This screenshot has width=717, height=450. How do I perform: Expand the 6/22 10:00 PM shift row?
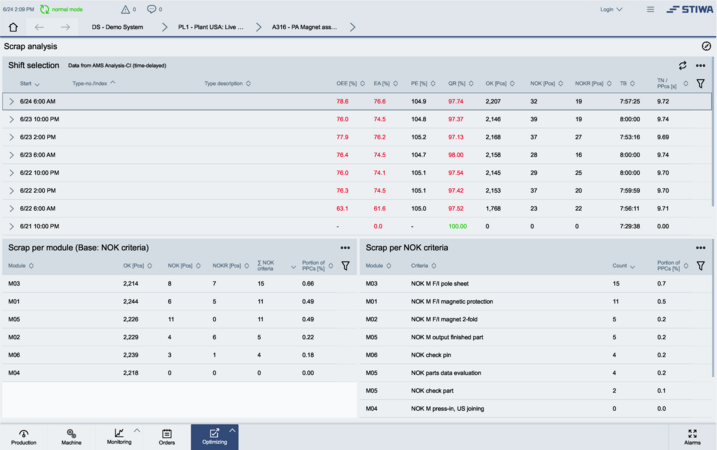tap(12, 173)
